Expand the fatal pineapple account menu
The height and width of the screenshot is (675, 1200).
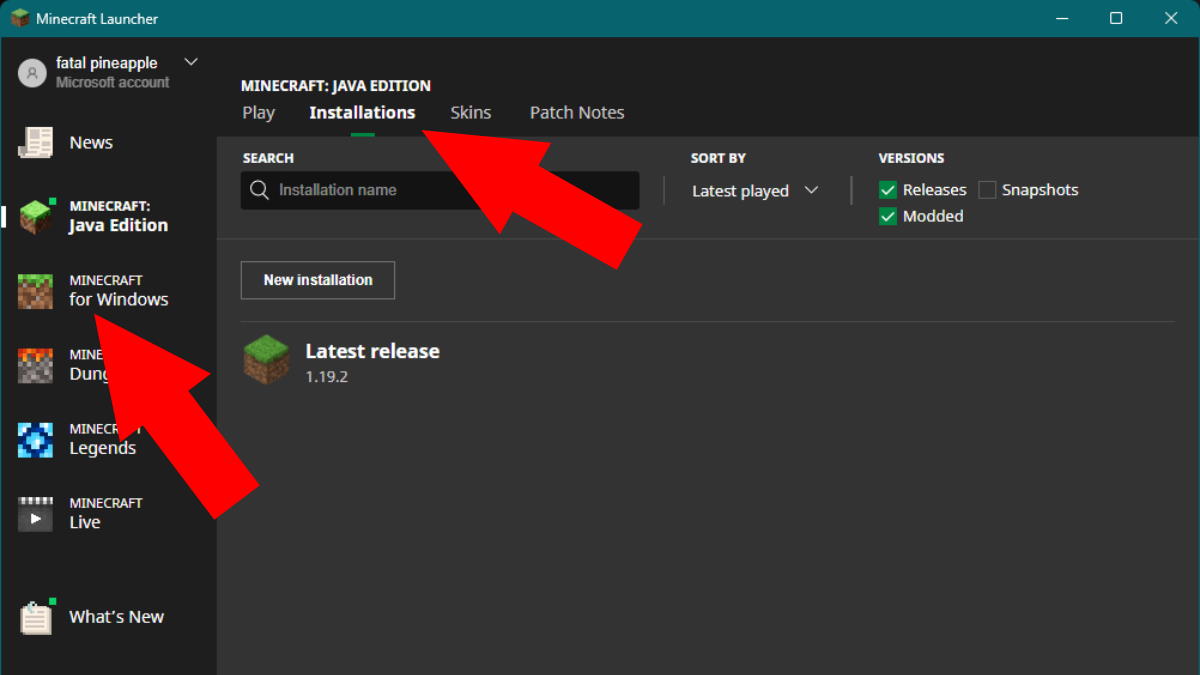(190, 61)
